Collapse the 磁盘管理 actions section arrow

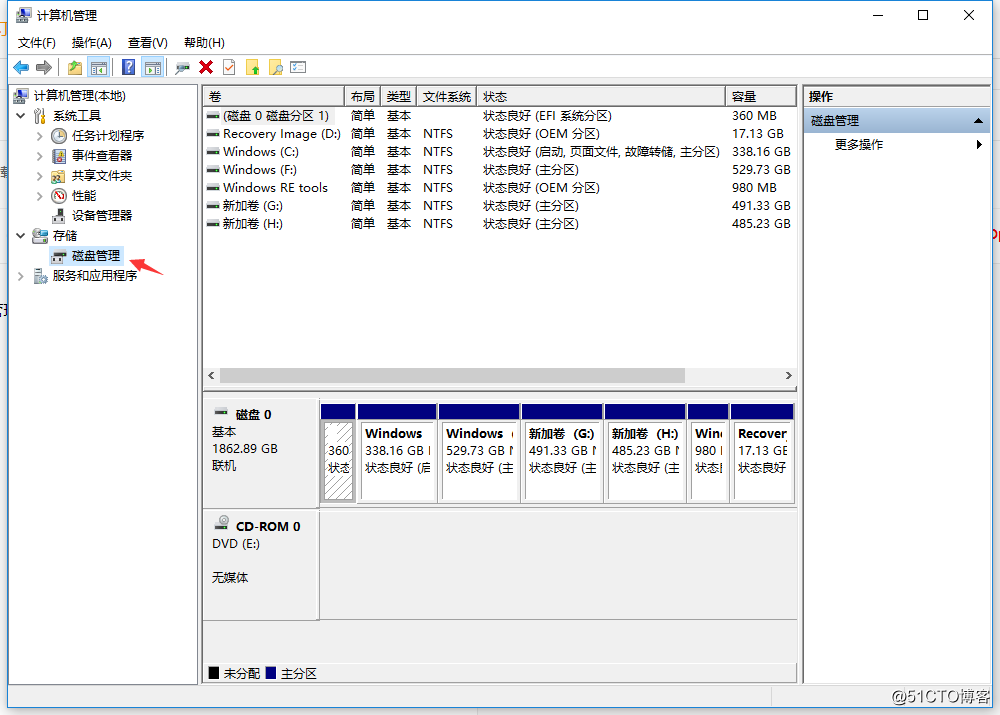click(x=978, y=121)
